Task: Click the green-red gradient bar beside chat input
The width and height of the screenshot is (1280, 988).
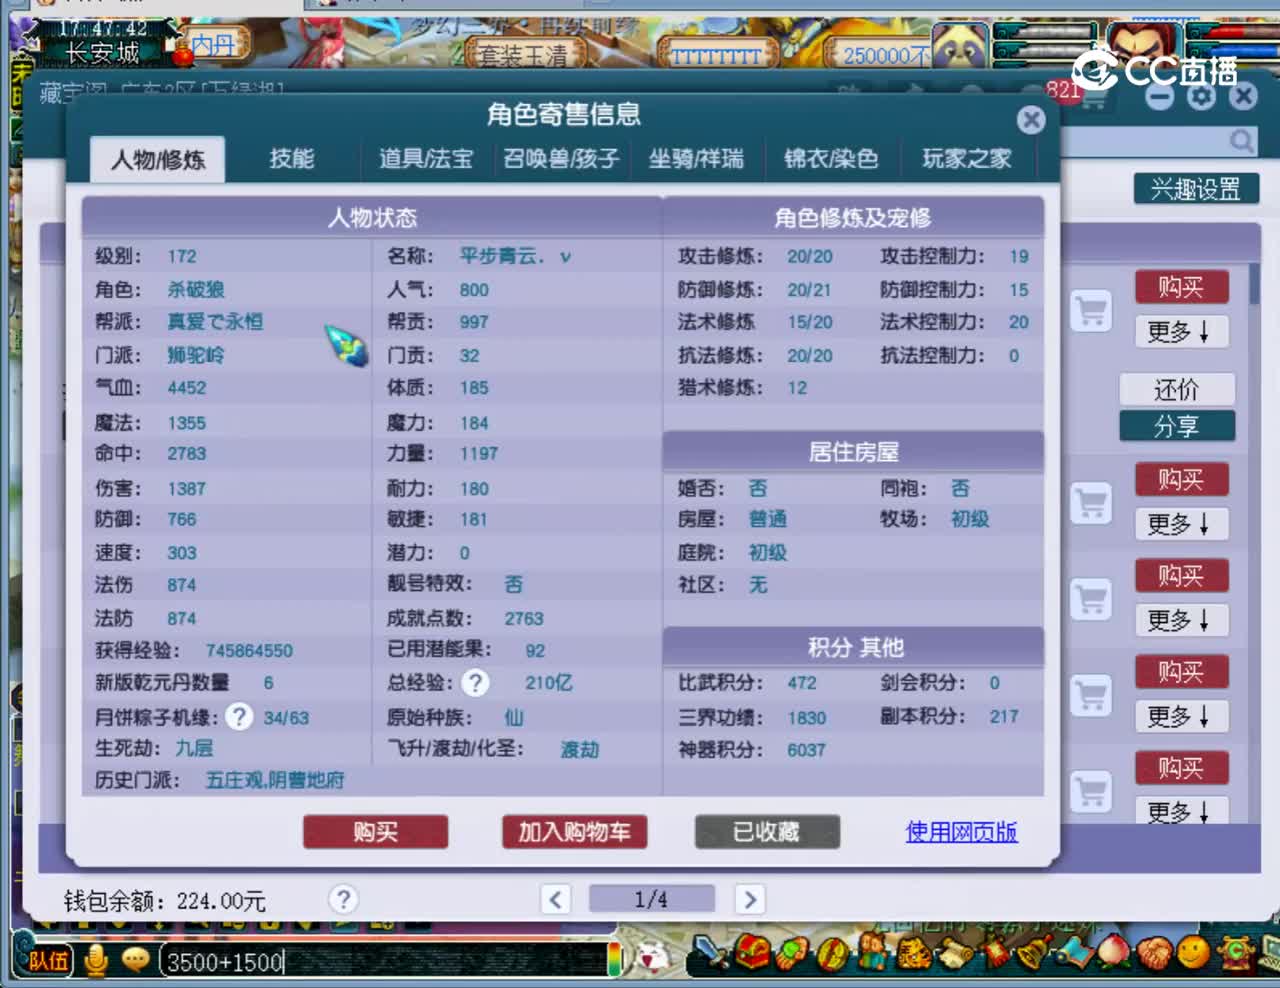Action: (x=614, y=961)
